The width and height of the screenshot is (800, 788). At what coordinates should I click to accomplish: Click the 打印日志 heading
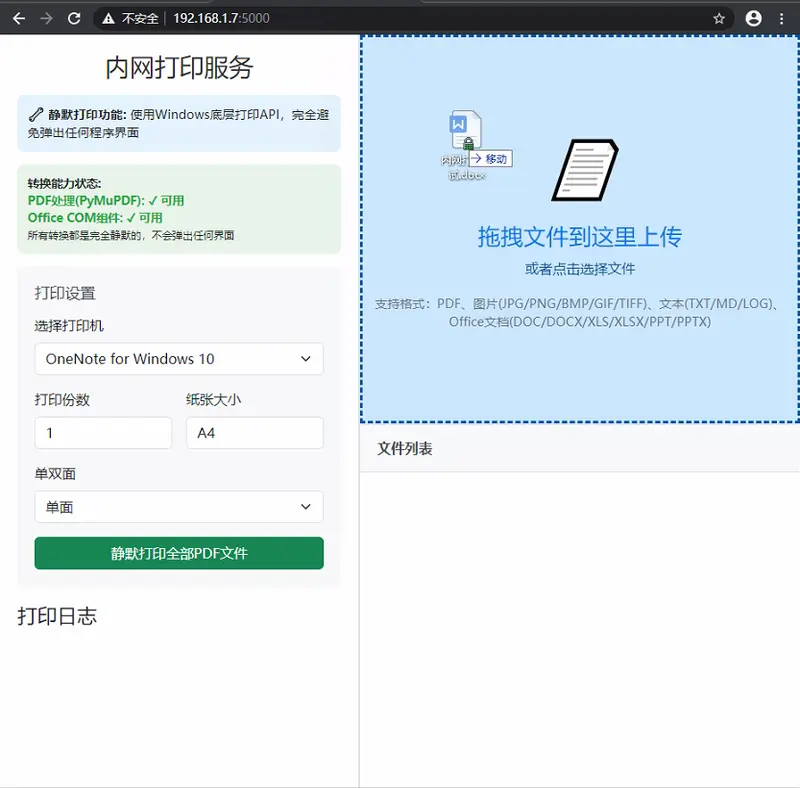click(x=58, y=616)
